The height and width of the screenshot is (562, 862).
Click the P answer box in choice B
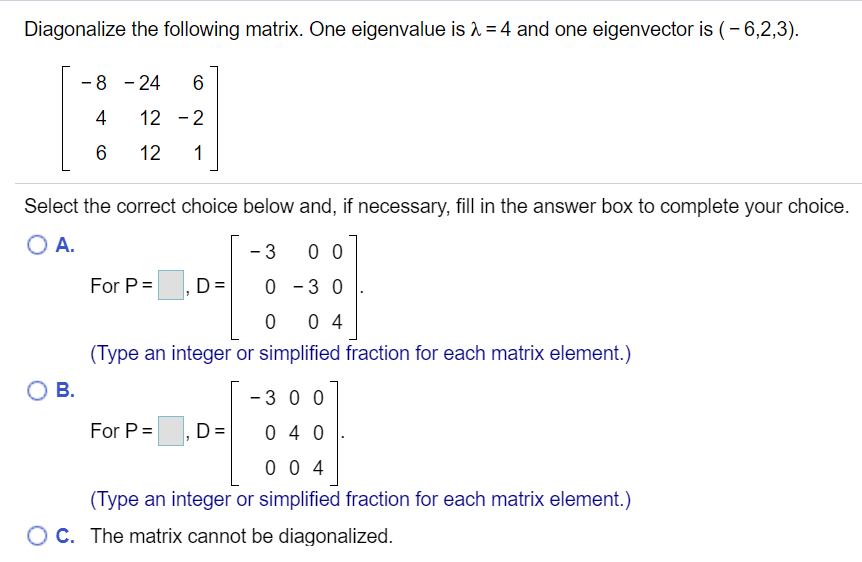[171, 431]
